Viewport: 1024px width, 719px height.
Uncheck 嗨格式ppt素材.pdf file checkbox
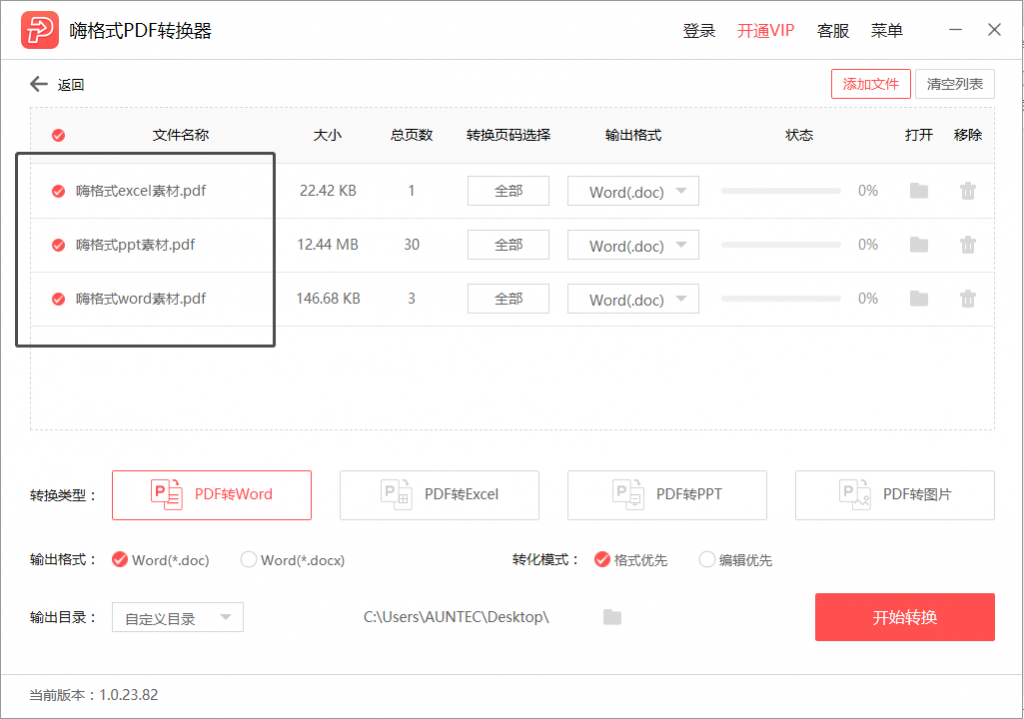(x=58, y=245)
